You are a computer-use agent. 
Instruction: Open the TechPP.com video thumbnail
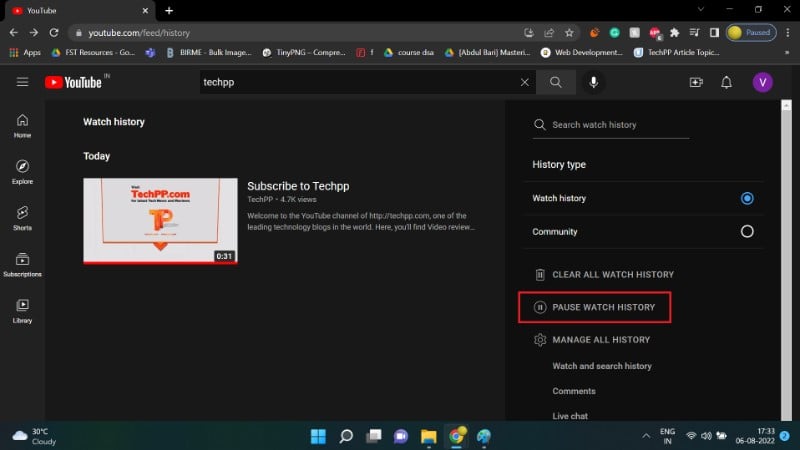tap(160, 221)
